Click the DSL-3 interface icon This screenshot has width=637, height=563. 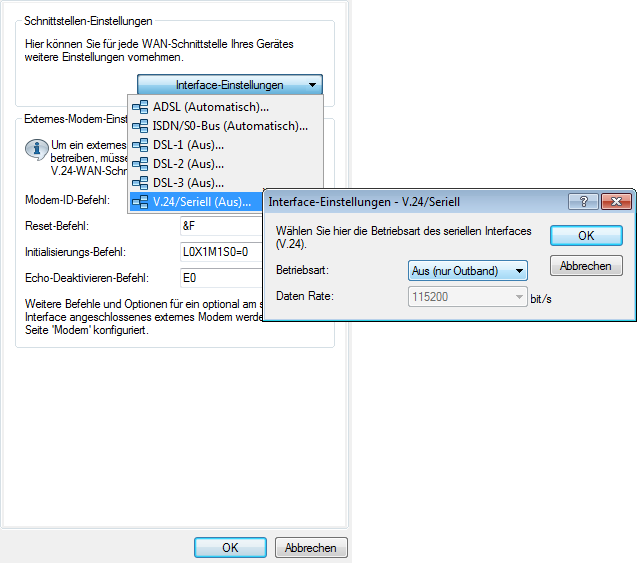140,183
